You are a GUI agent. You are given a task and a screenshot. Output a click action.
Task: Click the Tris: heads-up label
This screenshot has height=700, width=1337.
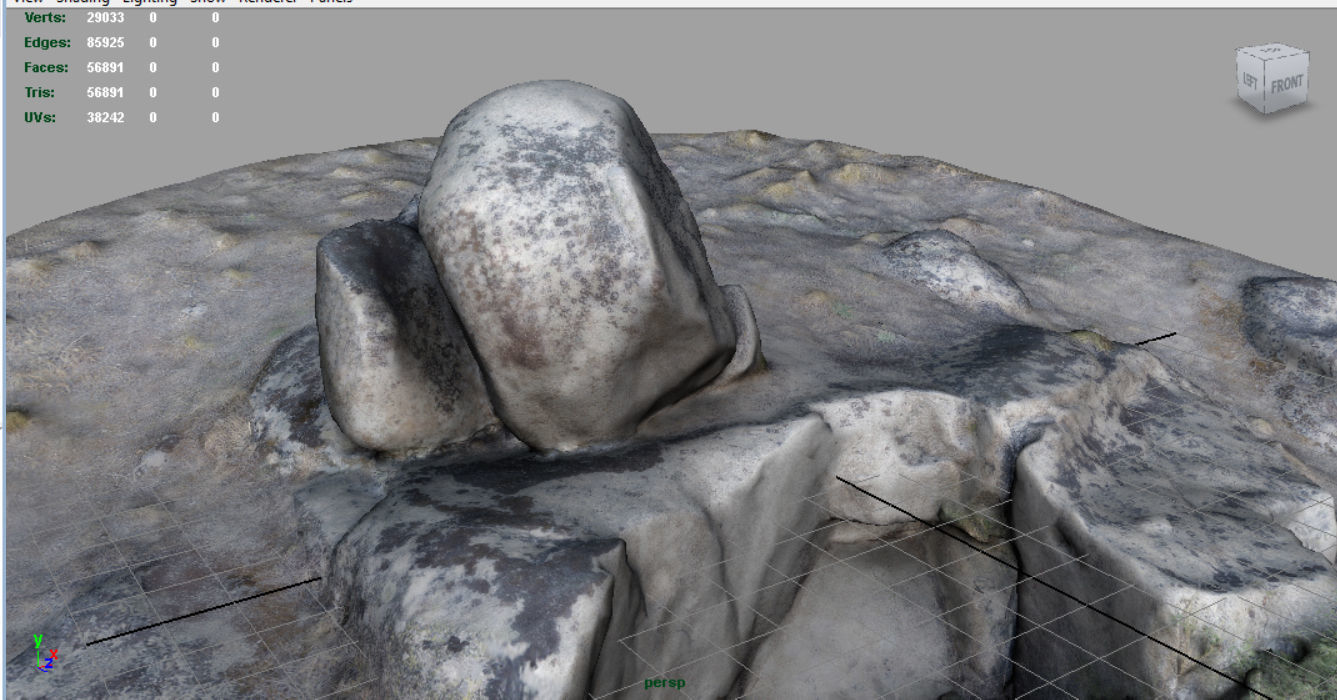pyautogui.click(x=40, y=93)
